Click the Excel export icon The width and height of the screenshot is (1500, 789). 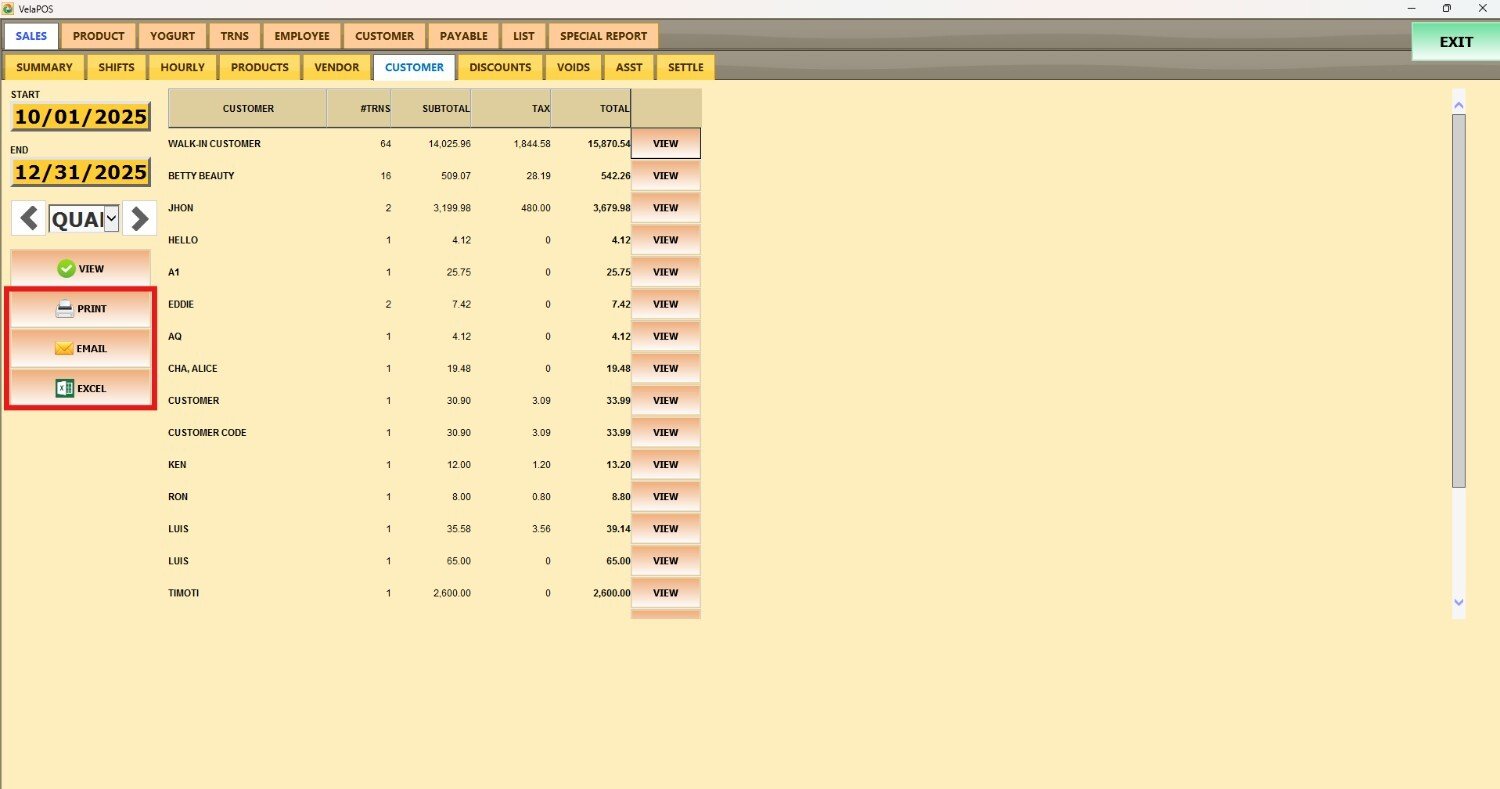click(64, 388)
